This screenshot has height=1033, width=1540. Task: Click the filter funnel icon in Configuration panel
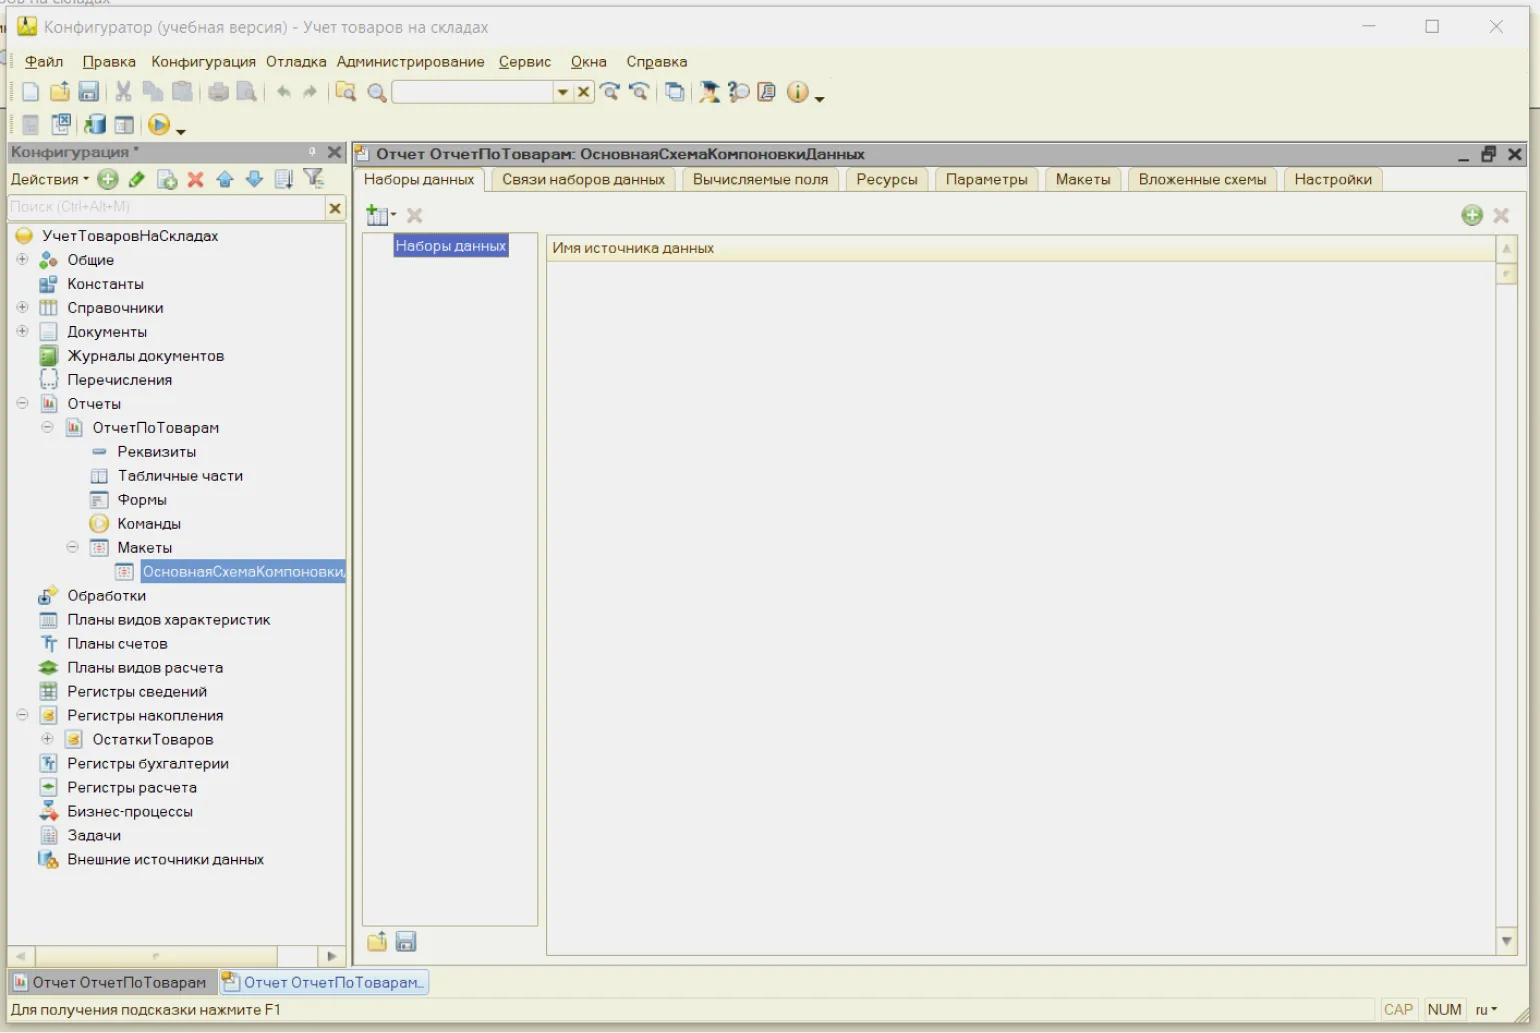tap(314, 179)
